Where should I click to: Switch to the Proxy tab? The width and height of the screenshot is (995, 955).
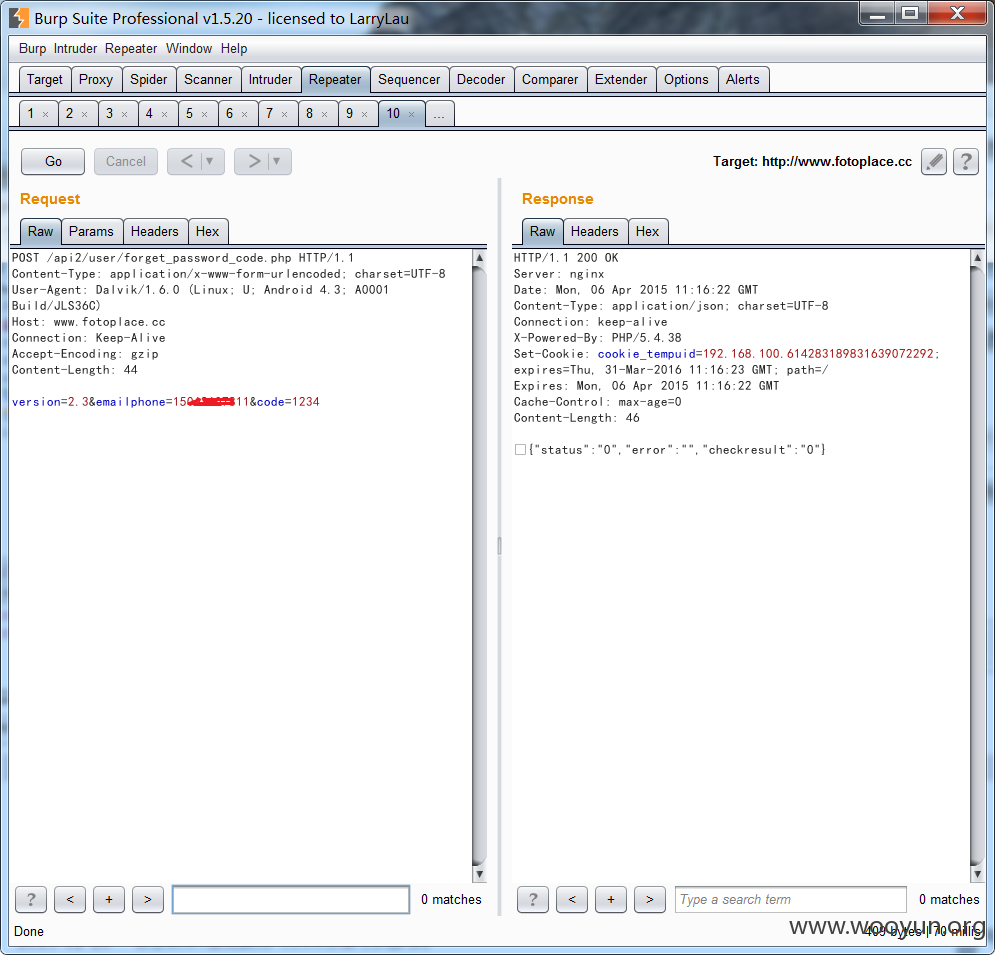[96, 80]
